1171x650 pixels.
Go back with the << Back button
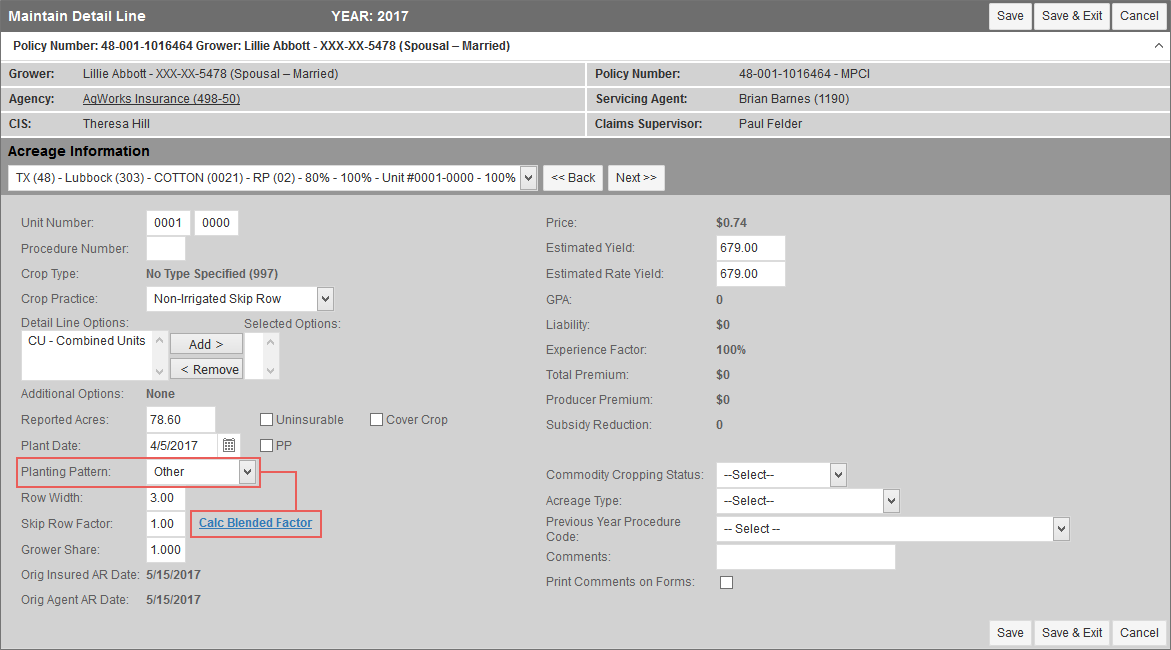click(573, 178)
